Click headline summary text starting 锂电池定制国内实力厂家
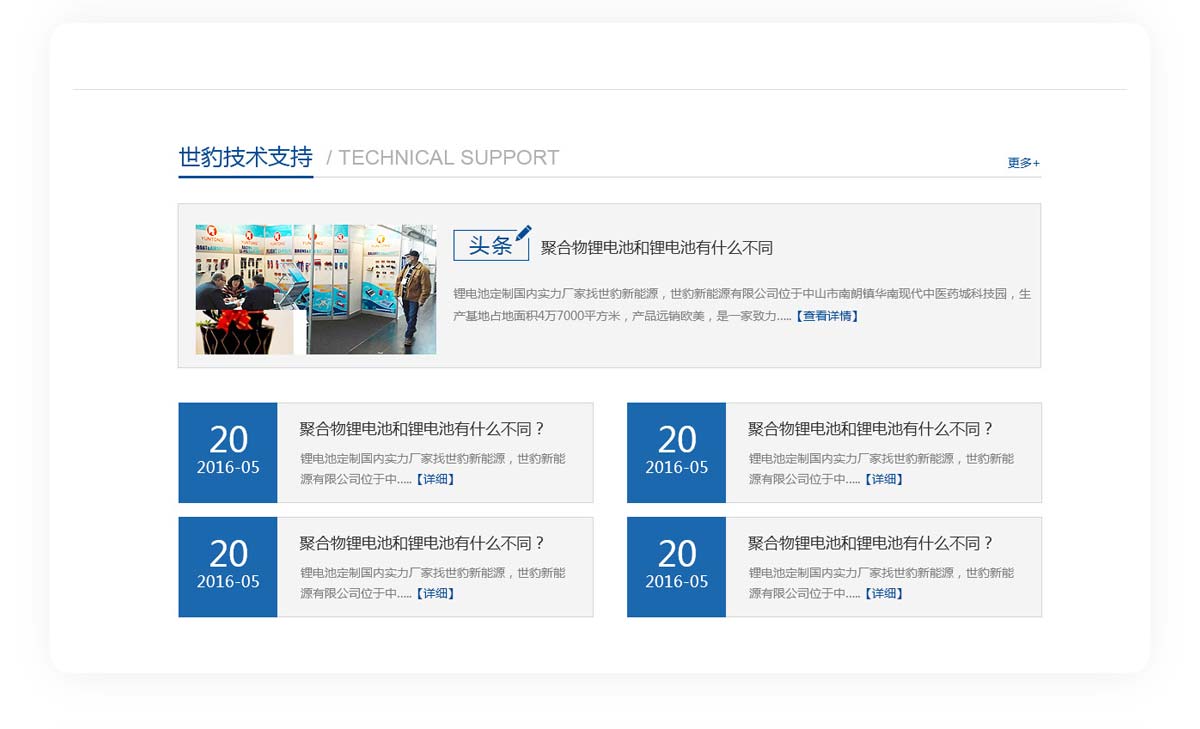 (x=742, y=305)
